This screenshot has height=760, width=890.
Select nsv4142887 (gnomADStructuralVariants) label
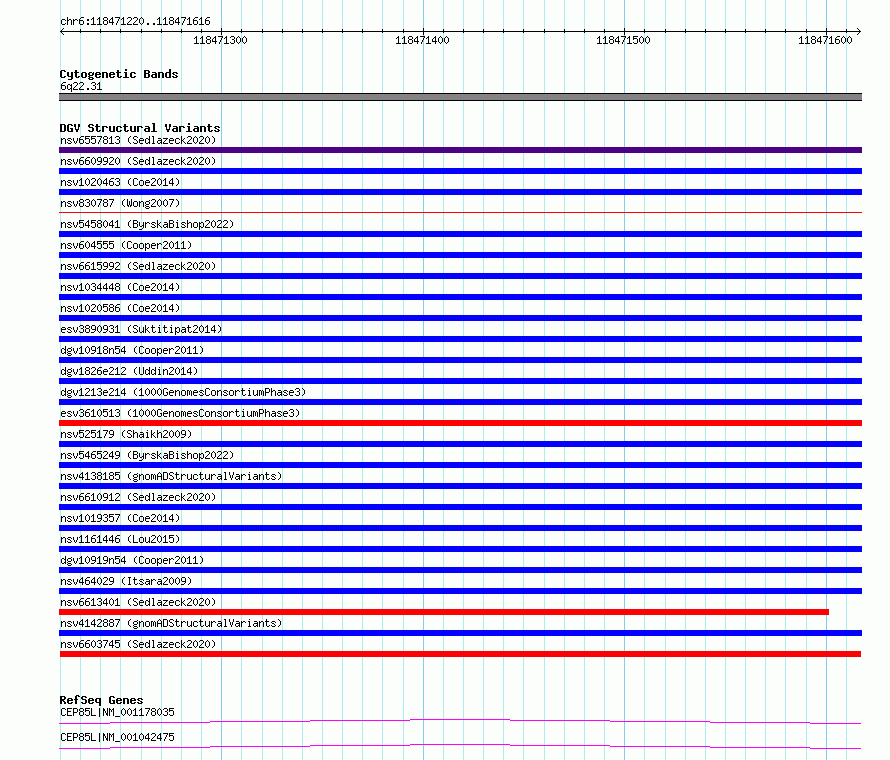(x=171, y=623)
